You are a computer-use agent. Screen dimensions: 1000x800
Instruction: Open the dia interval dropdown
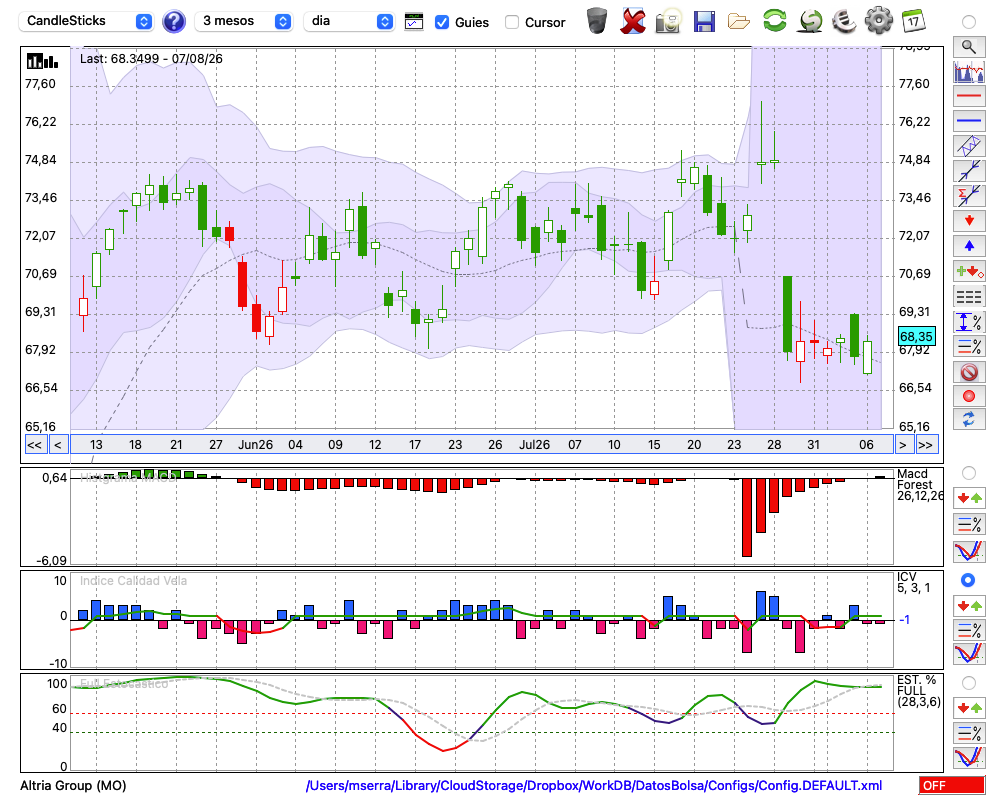(x=349, y=21)
